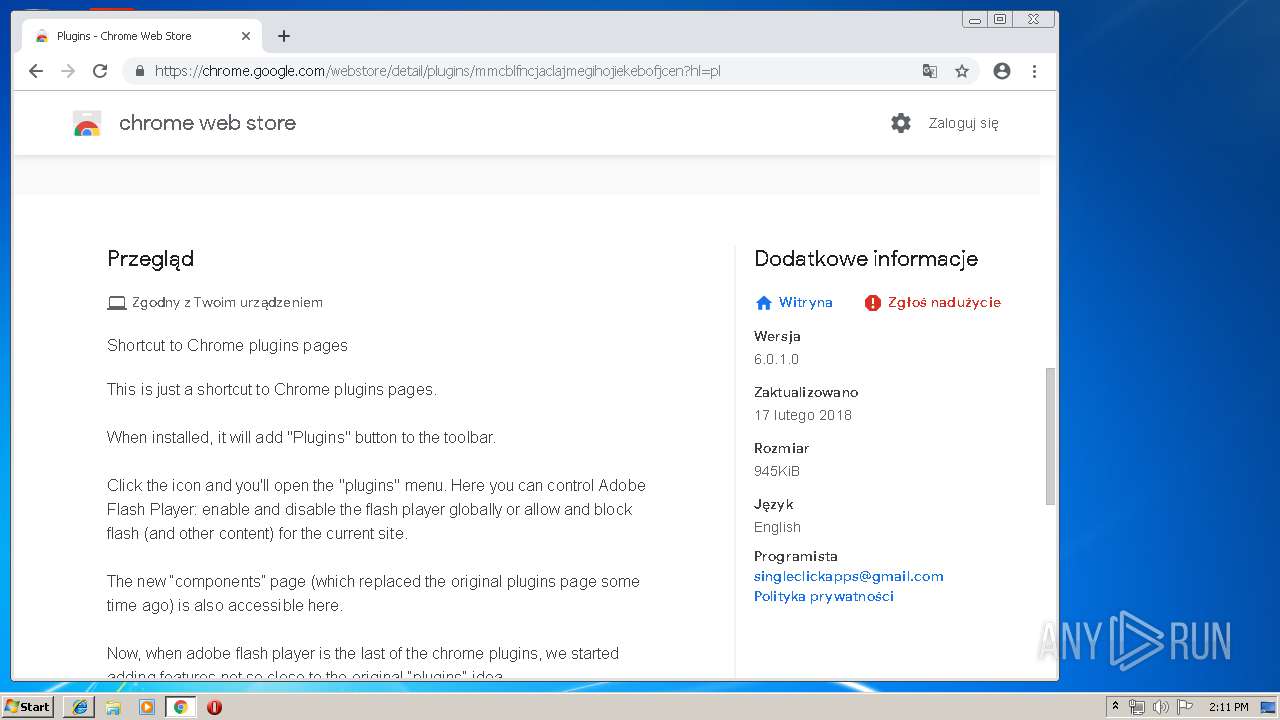This screenshot has width=1280, height=720.
Task: Click the language value English
Action: coord(777,527)
